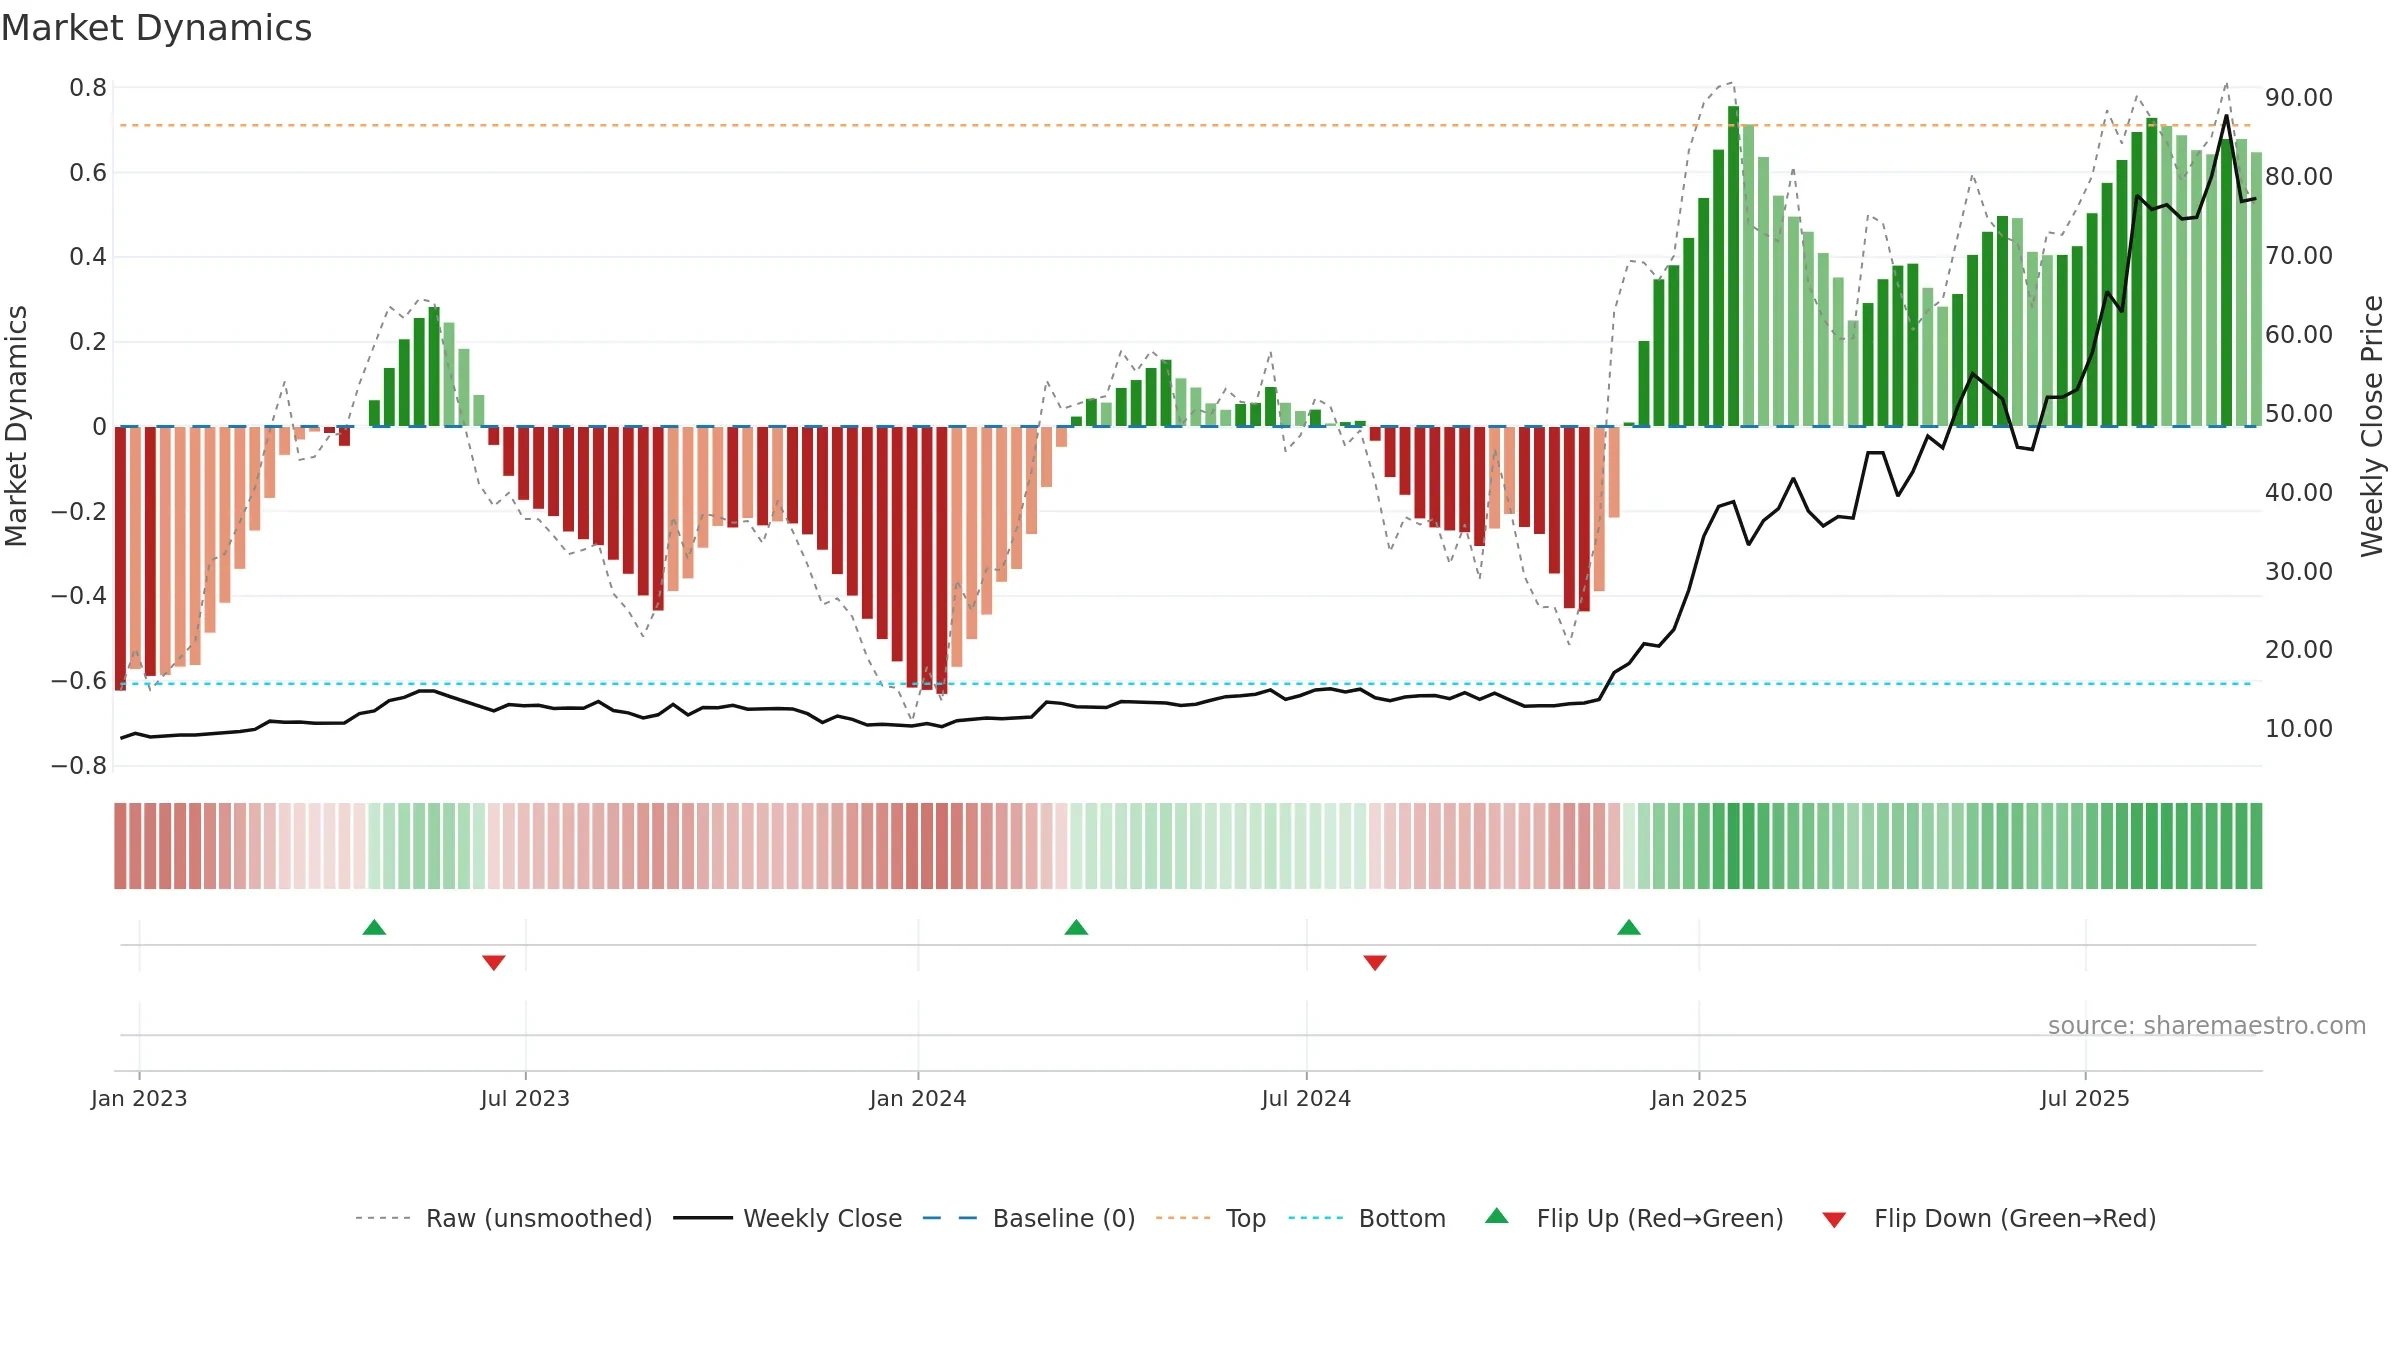Click the 0.8 left axis label
The height and width of the screenshot is (1350, 2400).
(88, 88)
